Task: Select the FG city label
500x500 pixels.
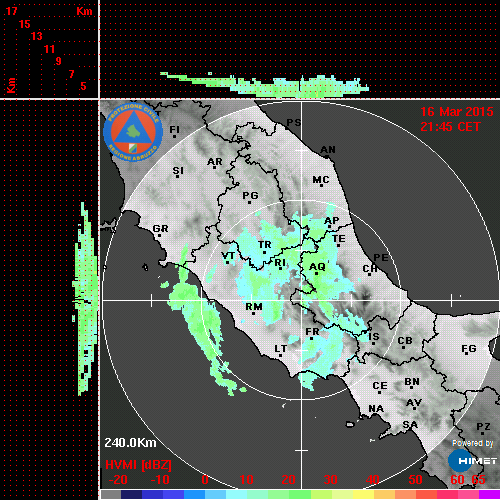Action: point(469,348)
